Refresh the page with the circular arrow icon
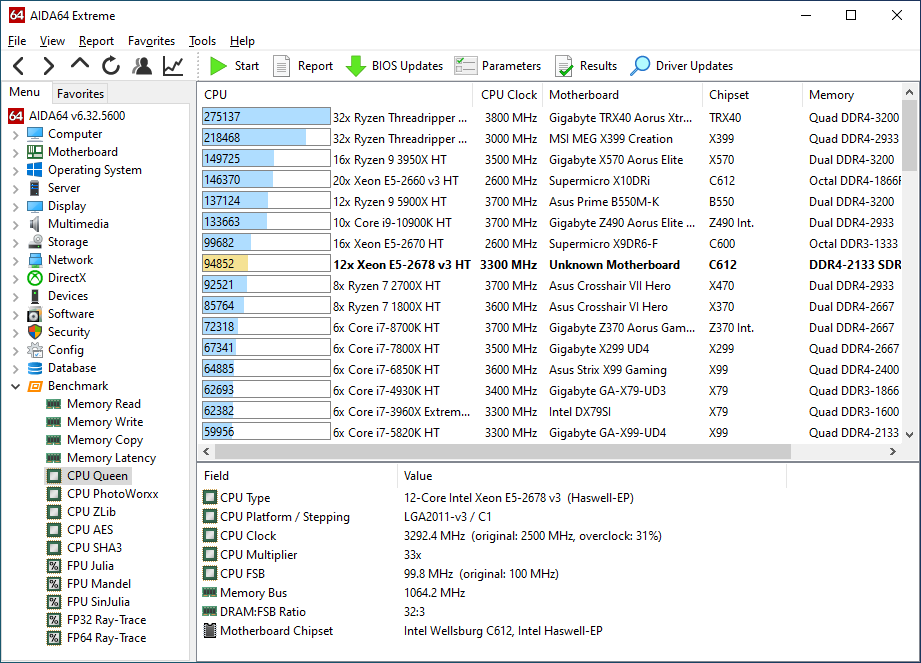Image resolution: width=921 pixels, height=663 pixels. click(x=111, y=66)
